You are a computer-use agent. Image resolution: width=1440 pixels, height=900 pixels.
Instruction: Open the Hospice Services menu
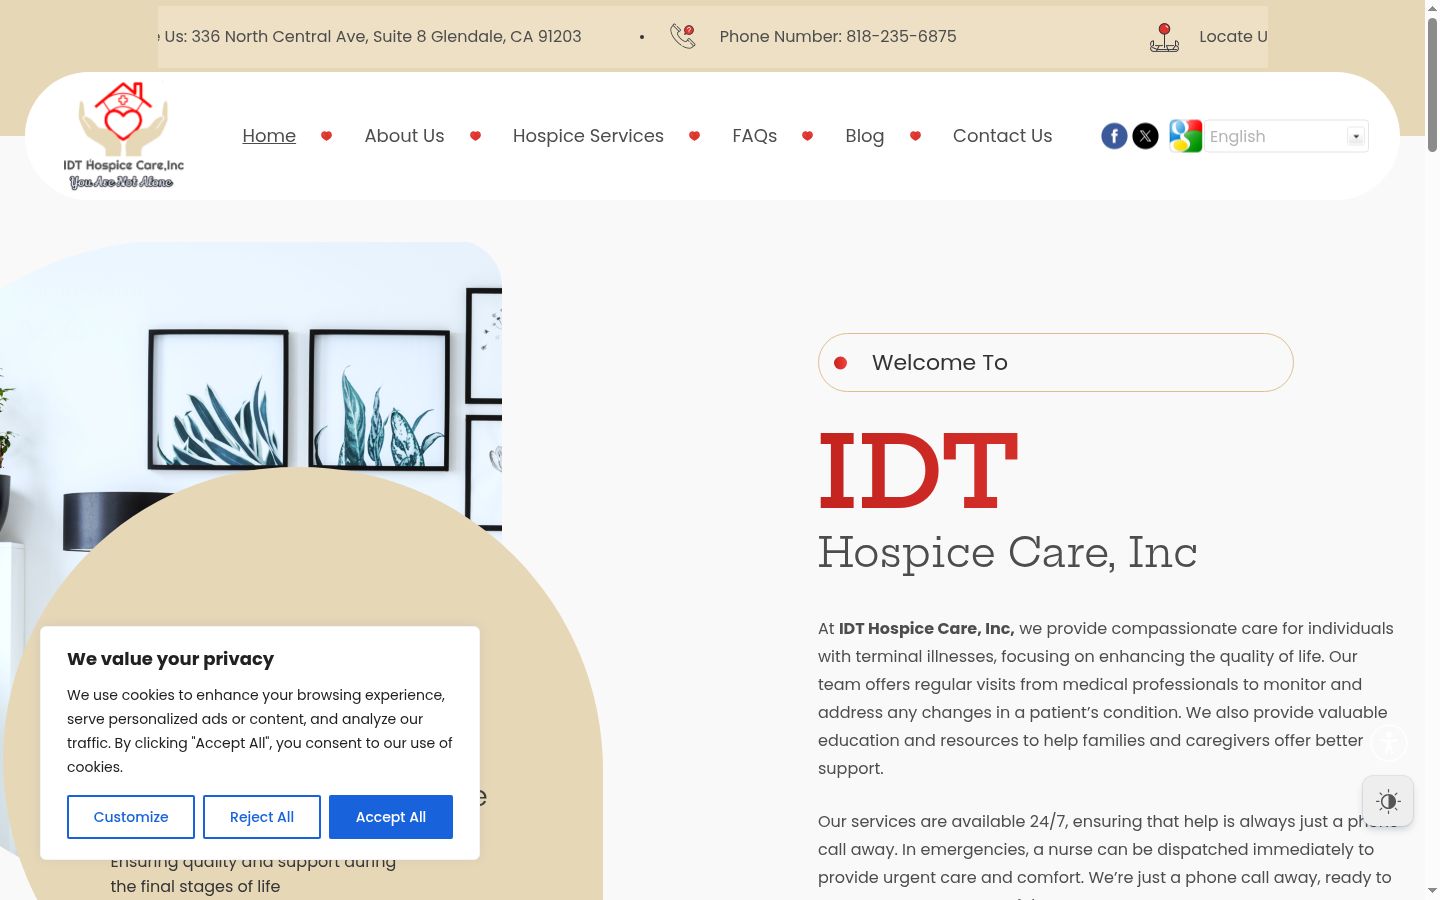[588, 136]
